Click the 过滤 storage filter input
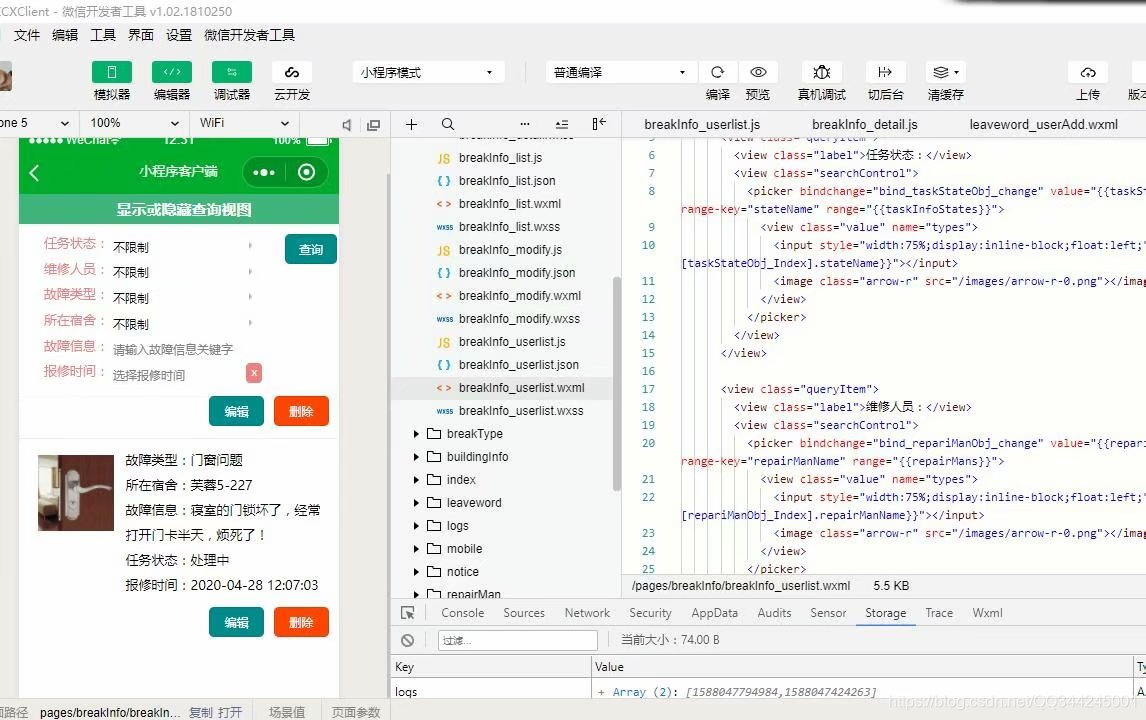The image size is (1146, 720). point(517,640)
